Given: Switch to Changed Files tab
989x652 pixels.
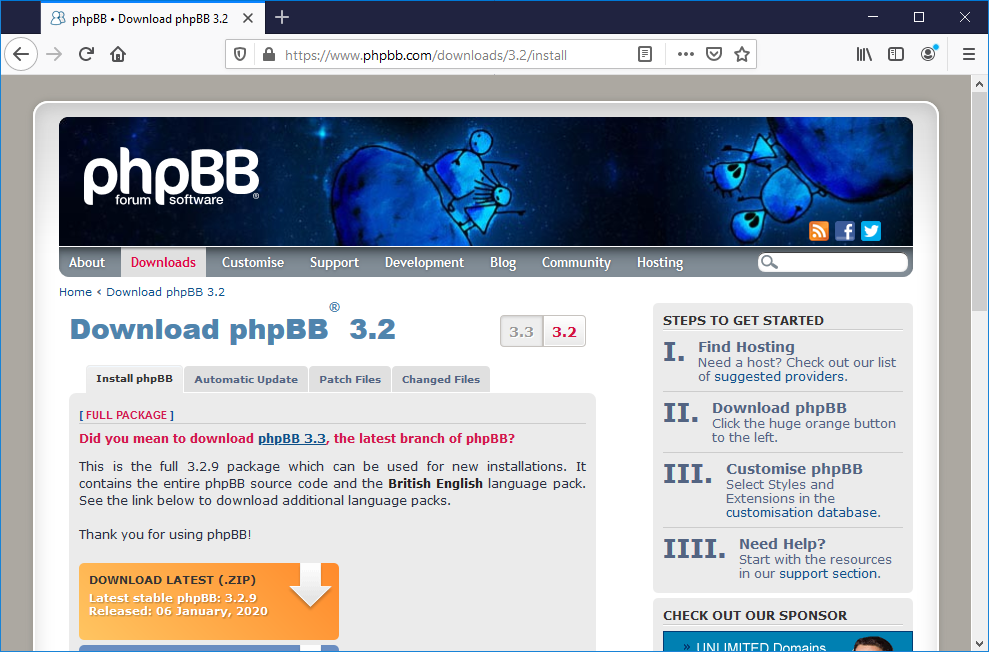Looking at the screenshot, I should click(x=441, y=380).
